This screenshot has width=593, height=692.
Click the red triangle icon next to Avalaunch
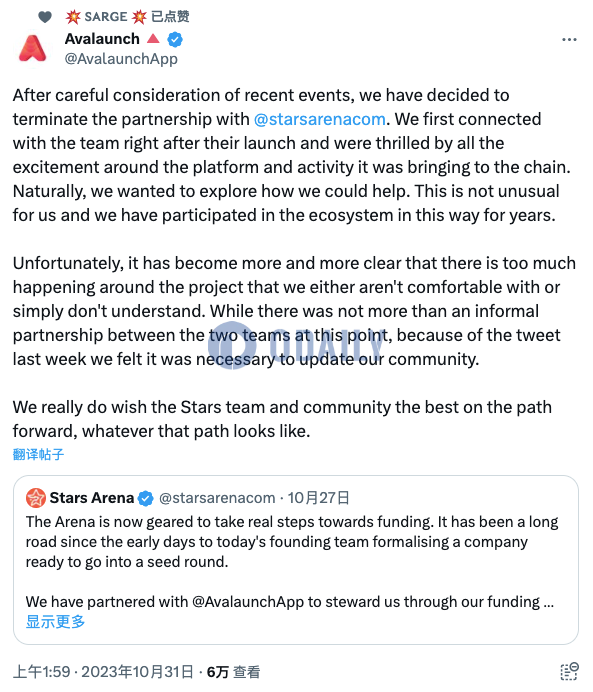tap(153, 38)
